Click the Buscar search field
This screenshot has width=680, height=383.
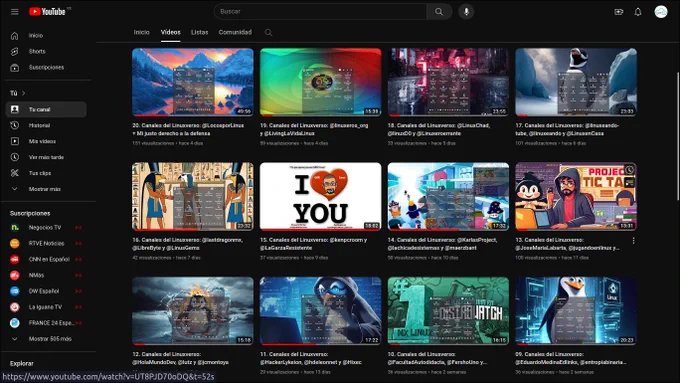(320, 12)
